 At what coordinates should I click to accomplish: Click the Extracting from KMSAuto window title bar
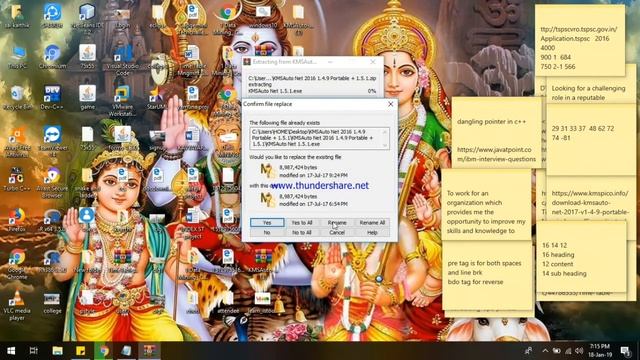(313, 62)
